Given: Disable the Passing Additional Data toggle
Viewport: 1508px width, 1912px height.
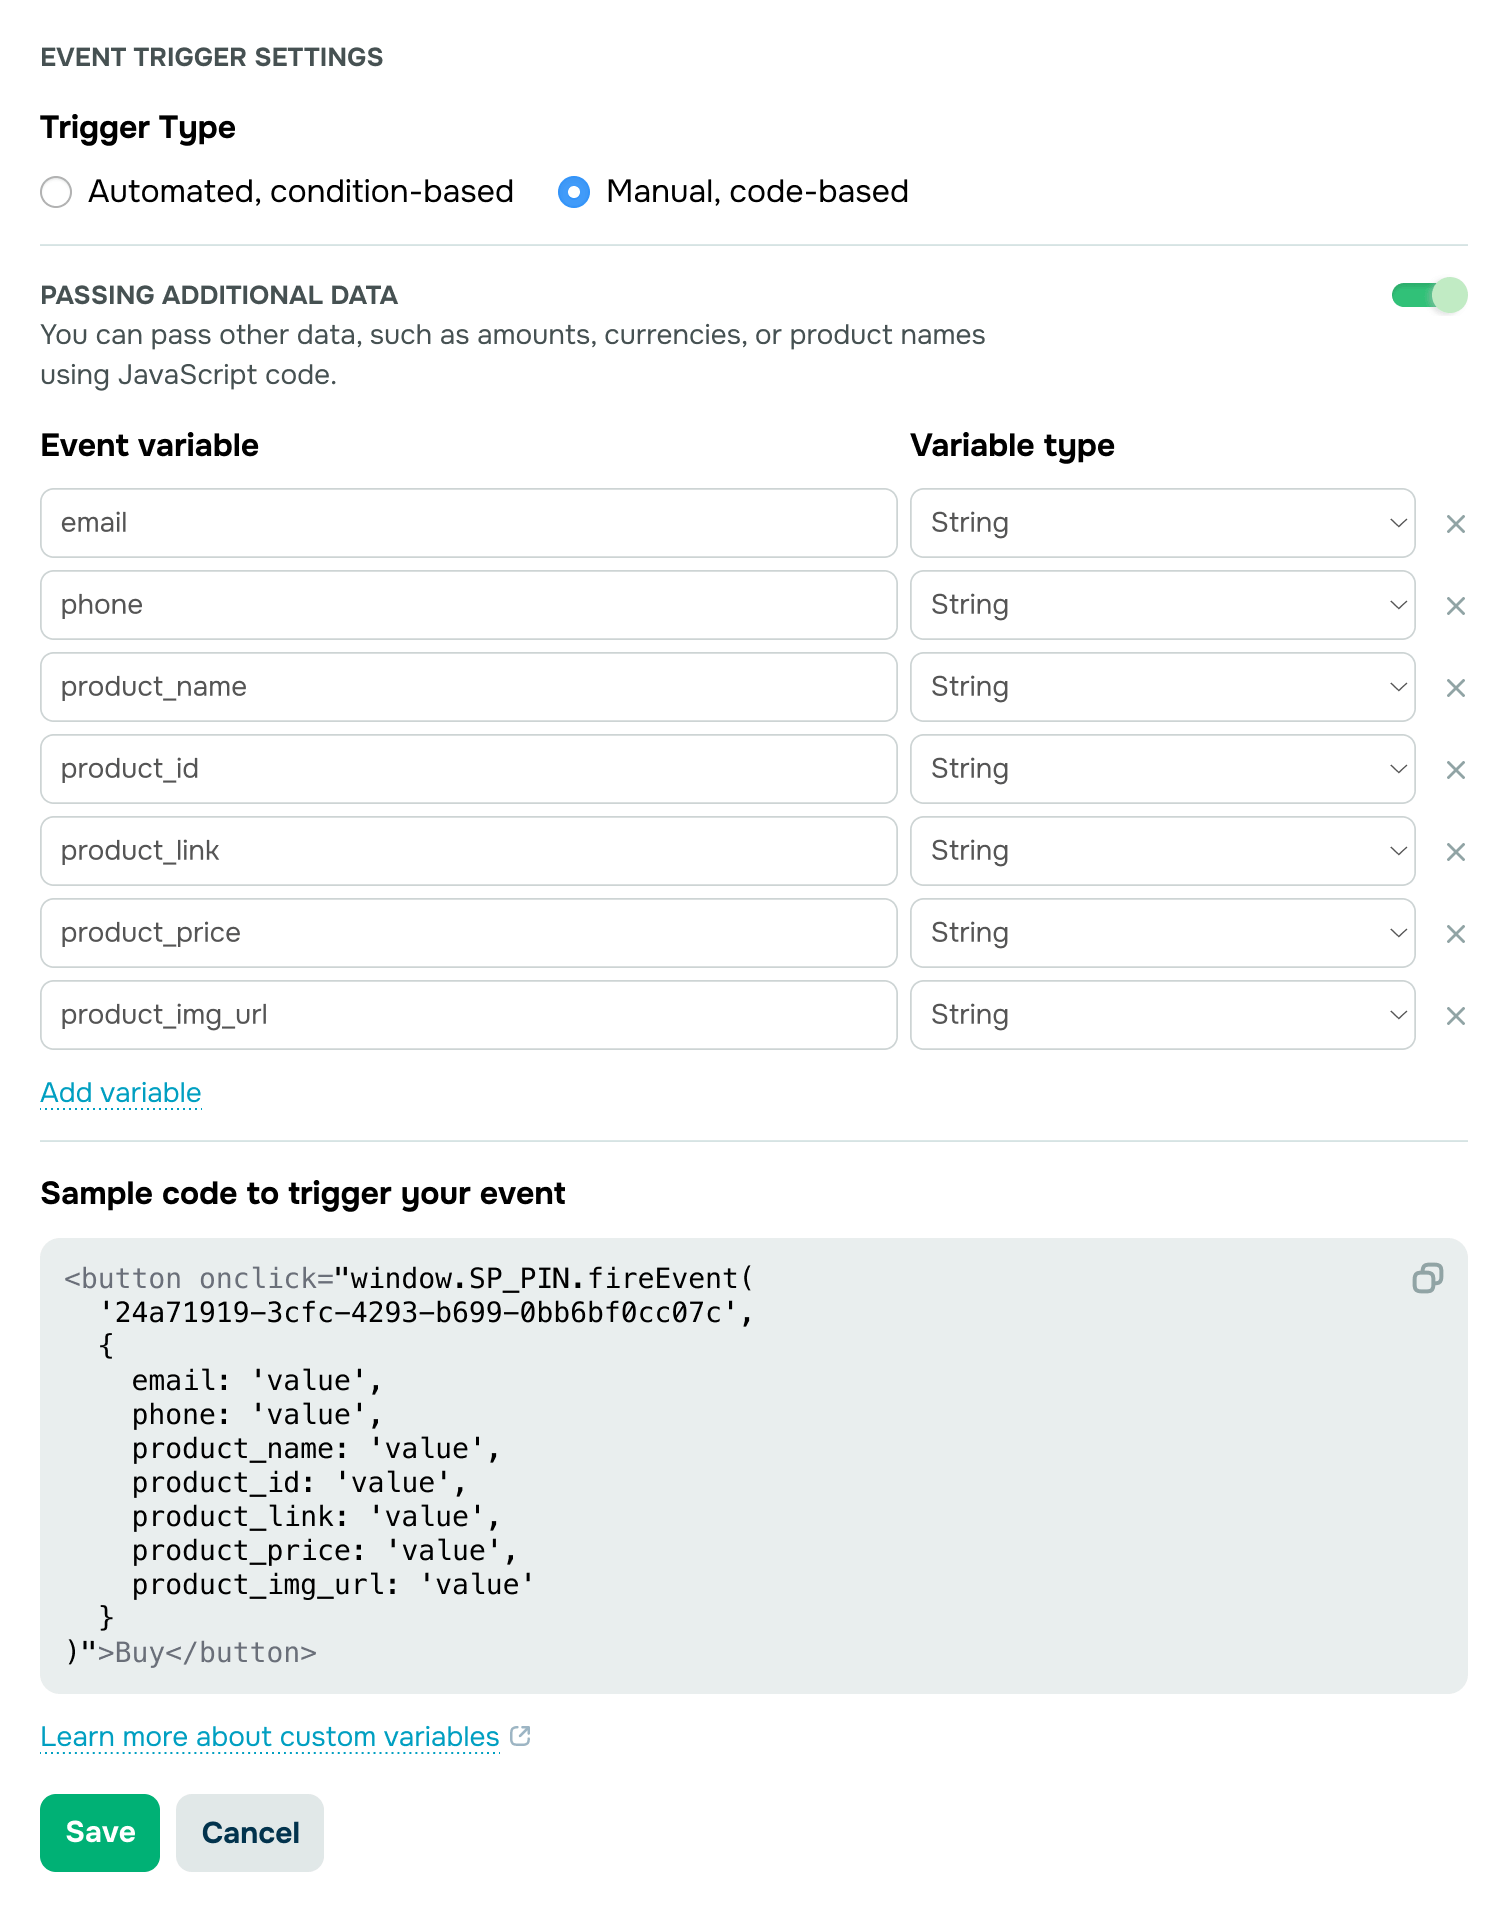Looking at the screenshot, I should point(1429,295).
